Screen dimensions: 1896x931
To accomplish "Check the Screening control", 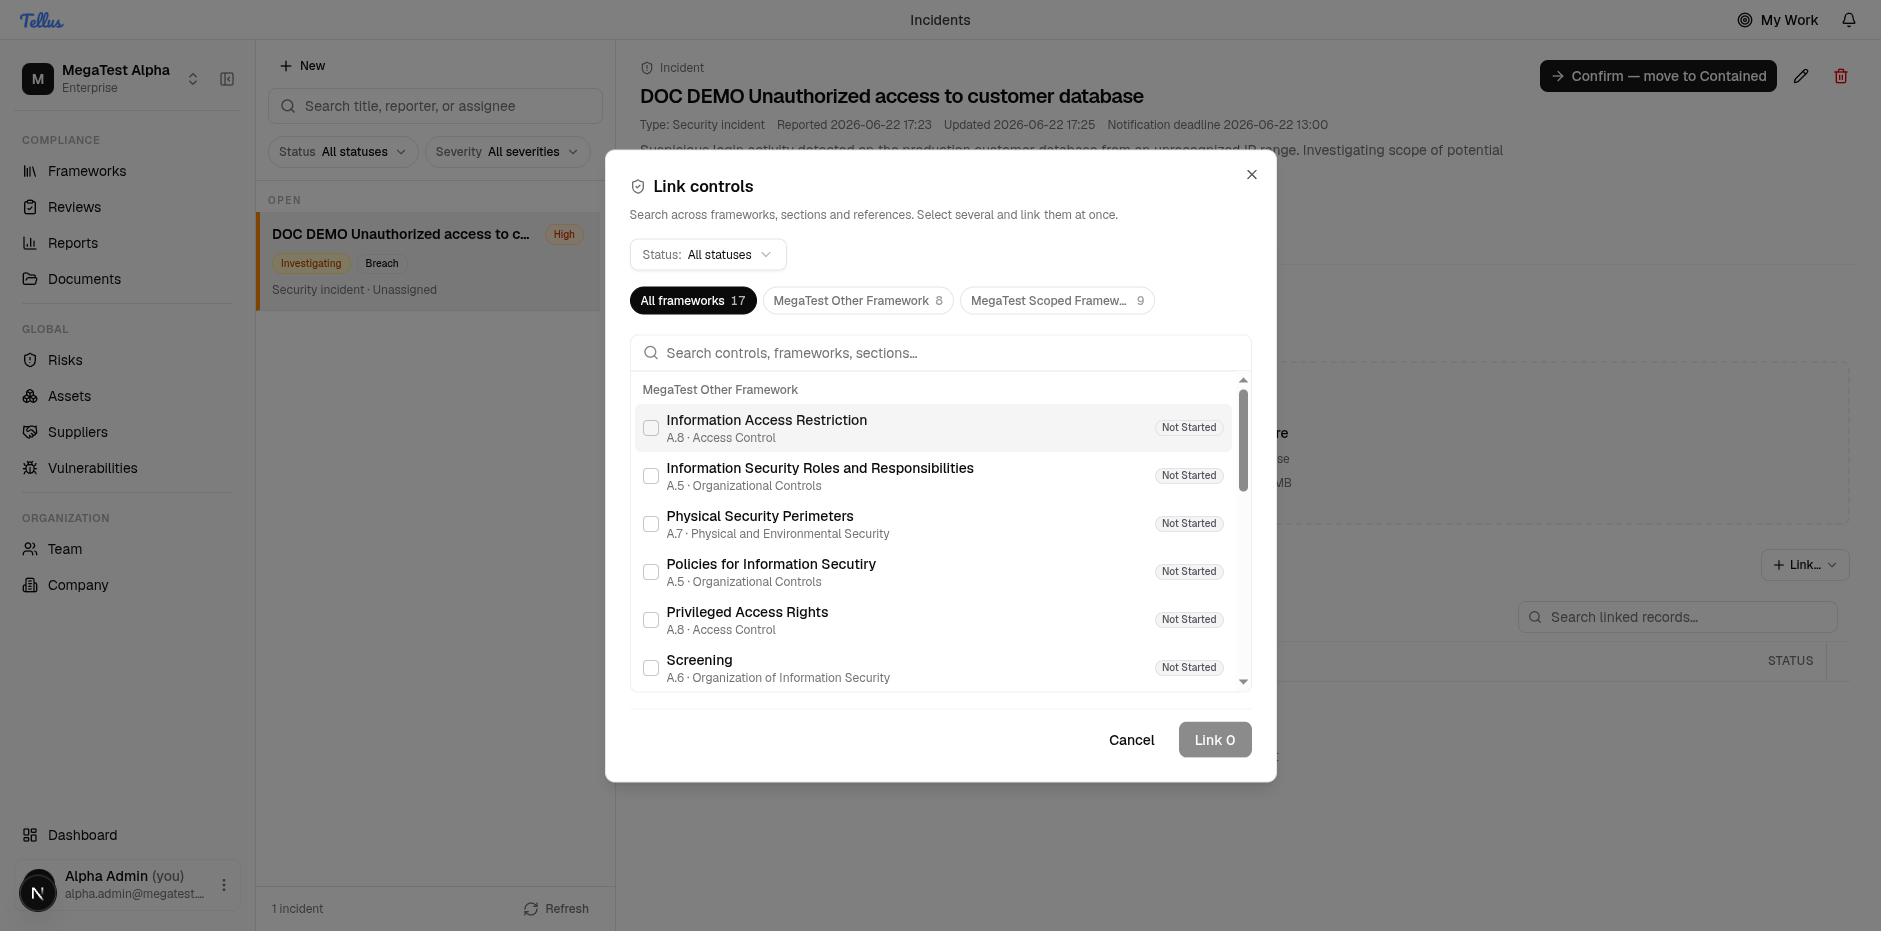I will [651, 668].
